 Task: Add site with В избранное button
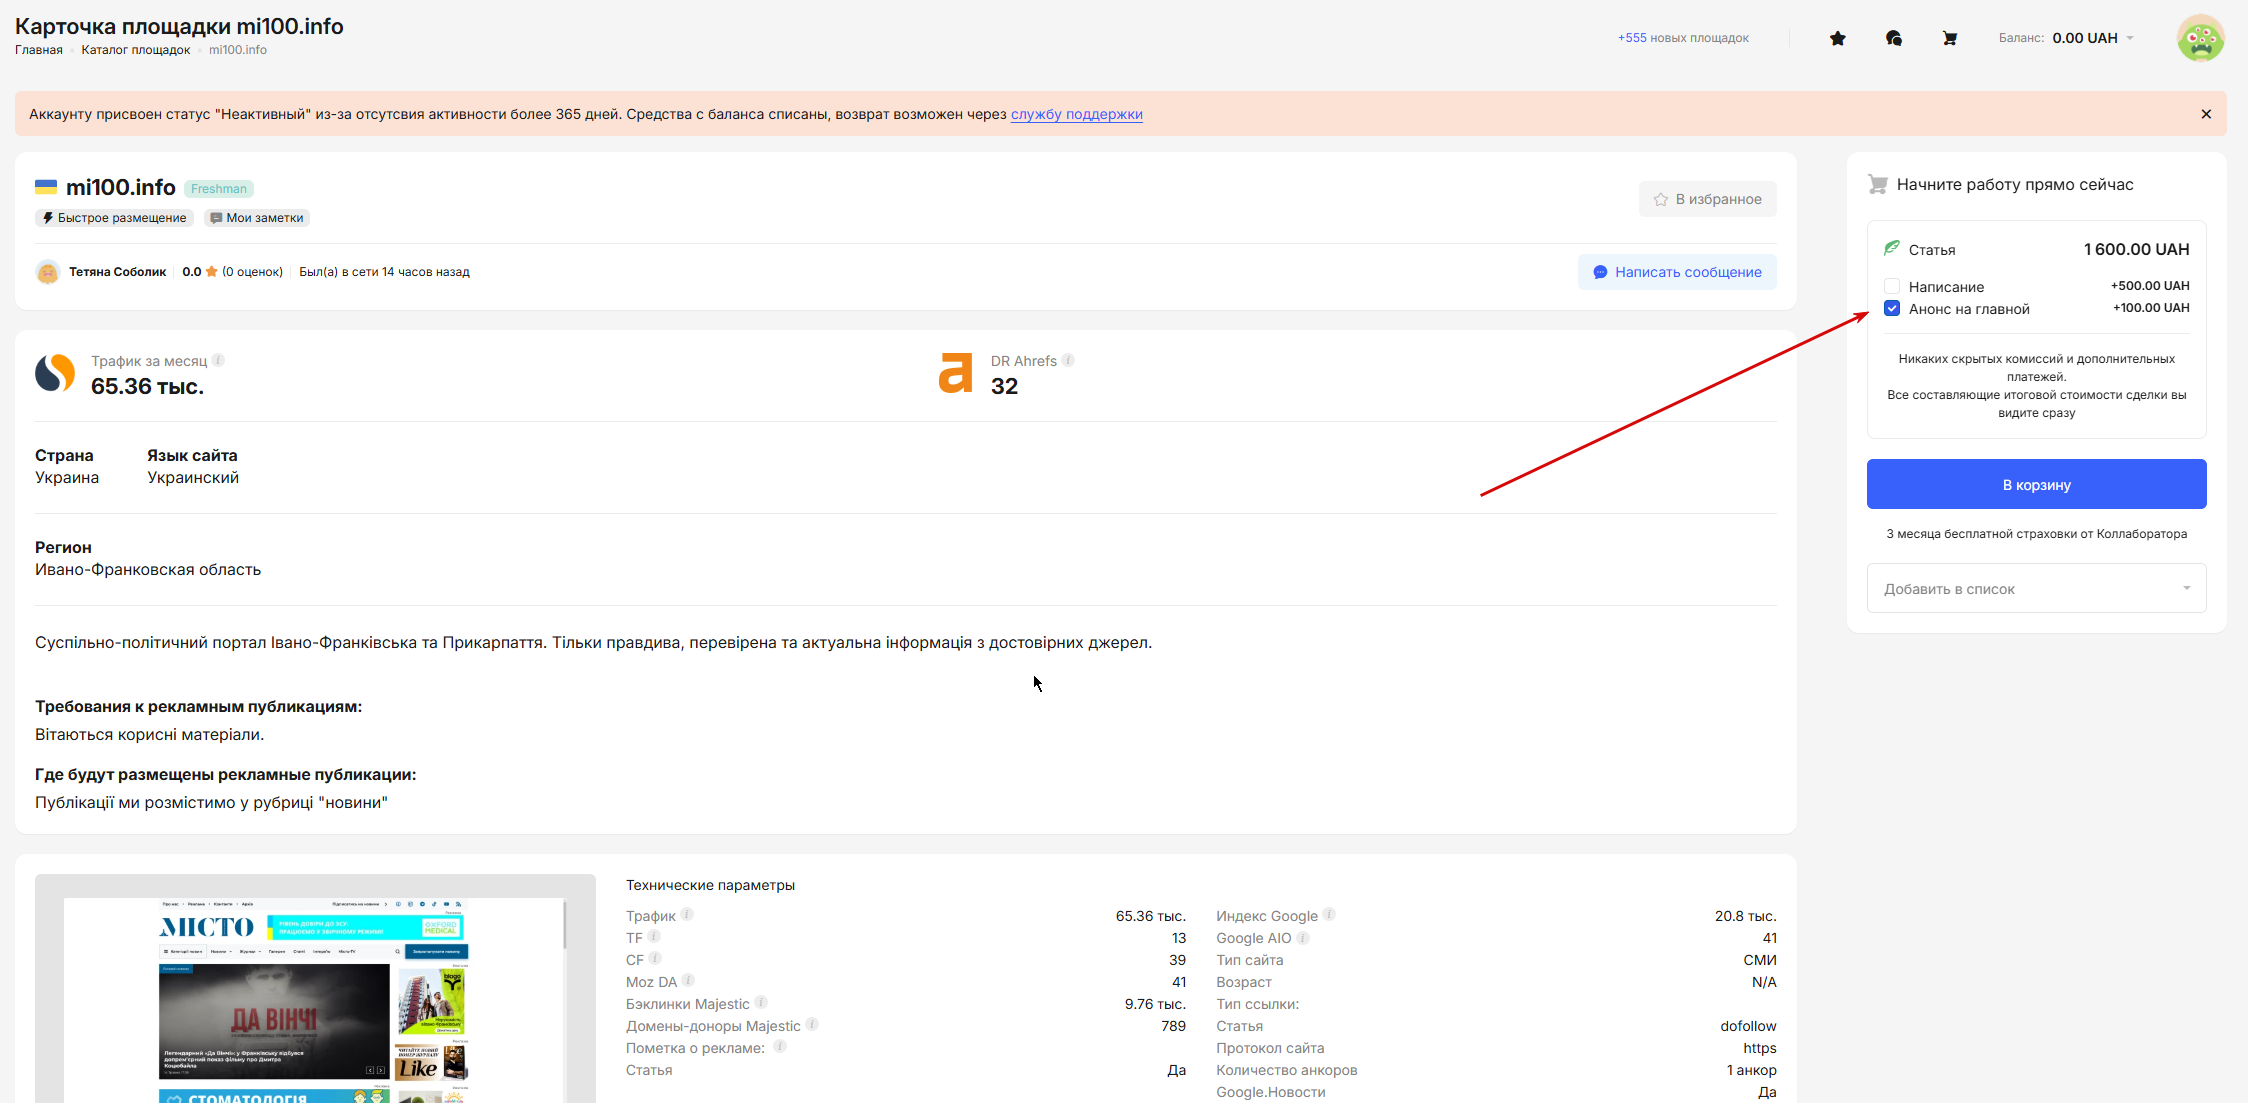1707,199
